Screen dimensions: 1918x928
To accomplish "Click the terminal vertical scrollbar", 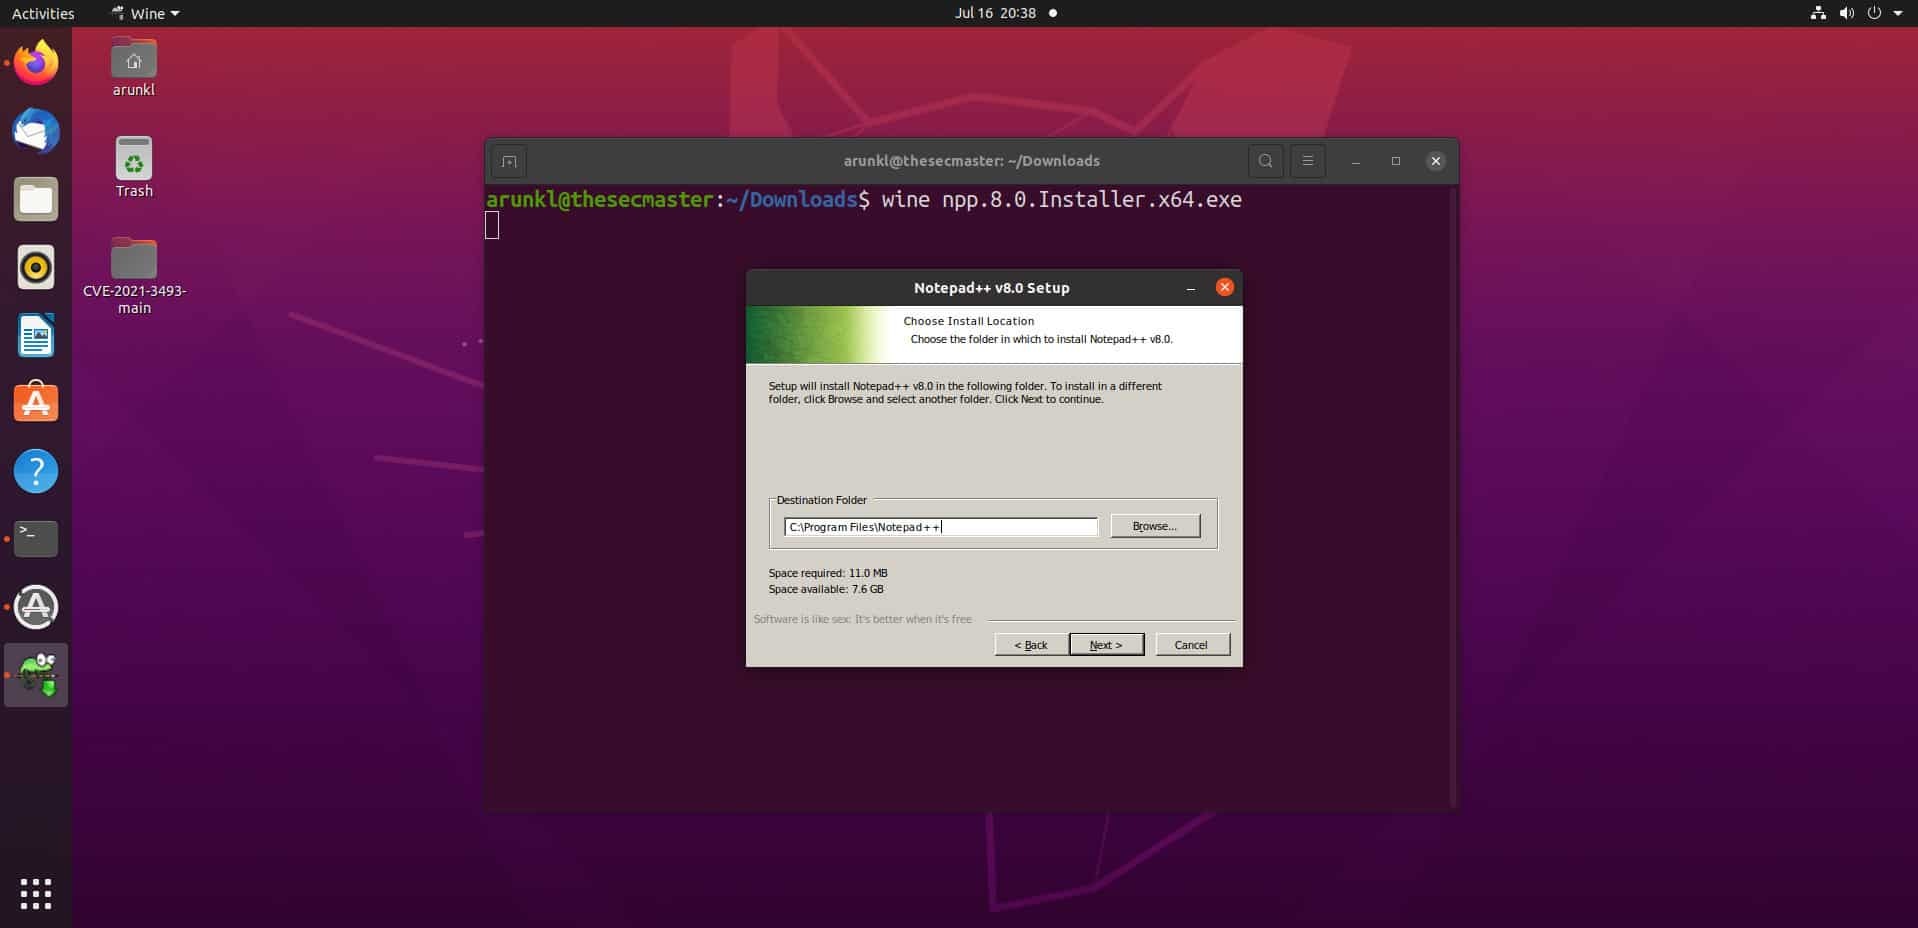I will point(1454,495).
